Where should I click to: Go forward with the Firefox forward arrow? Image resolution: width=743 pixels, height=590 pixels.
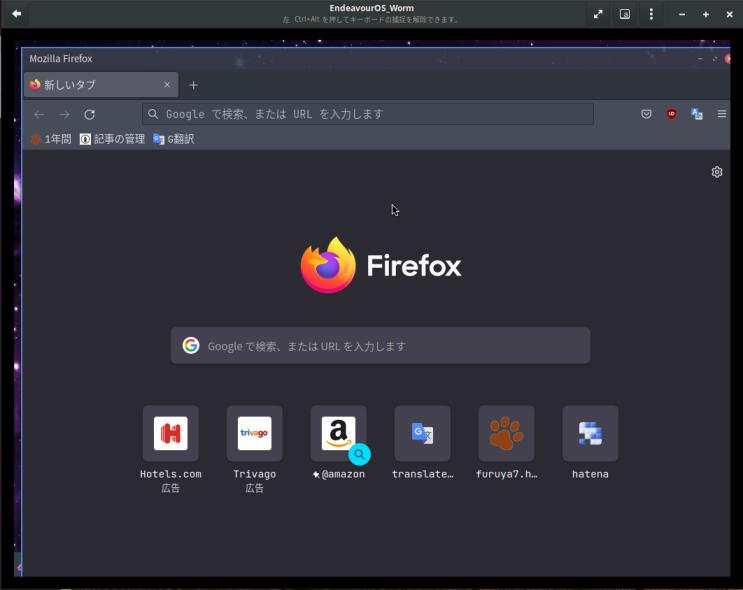[64, 114]
